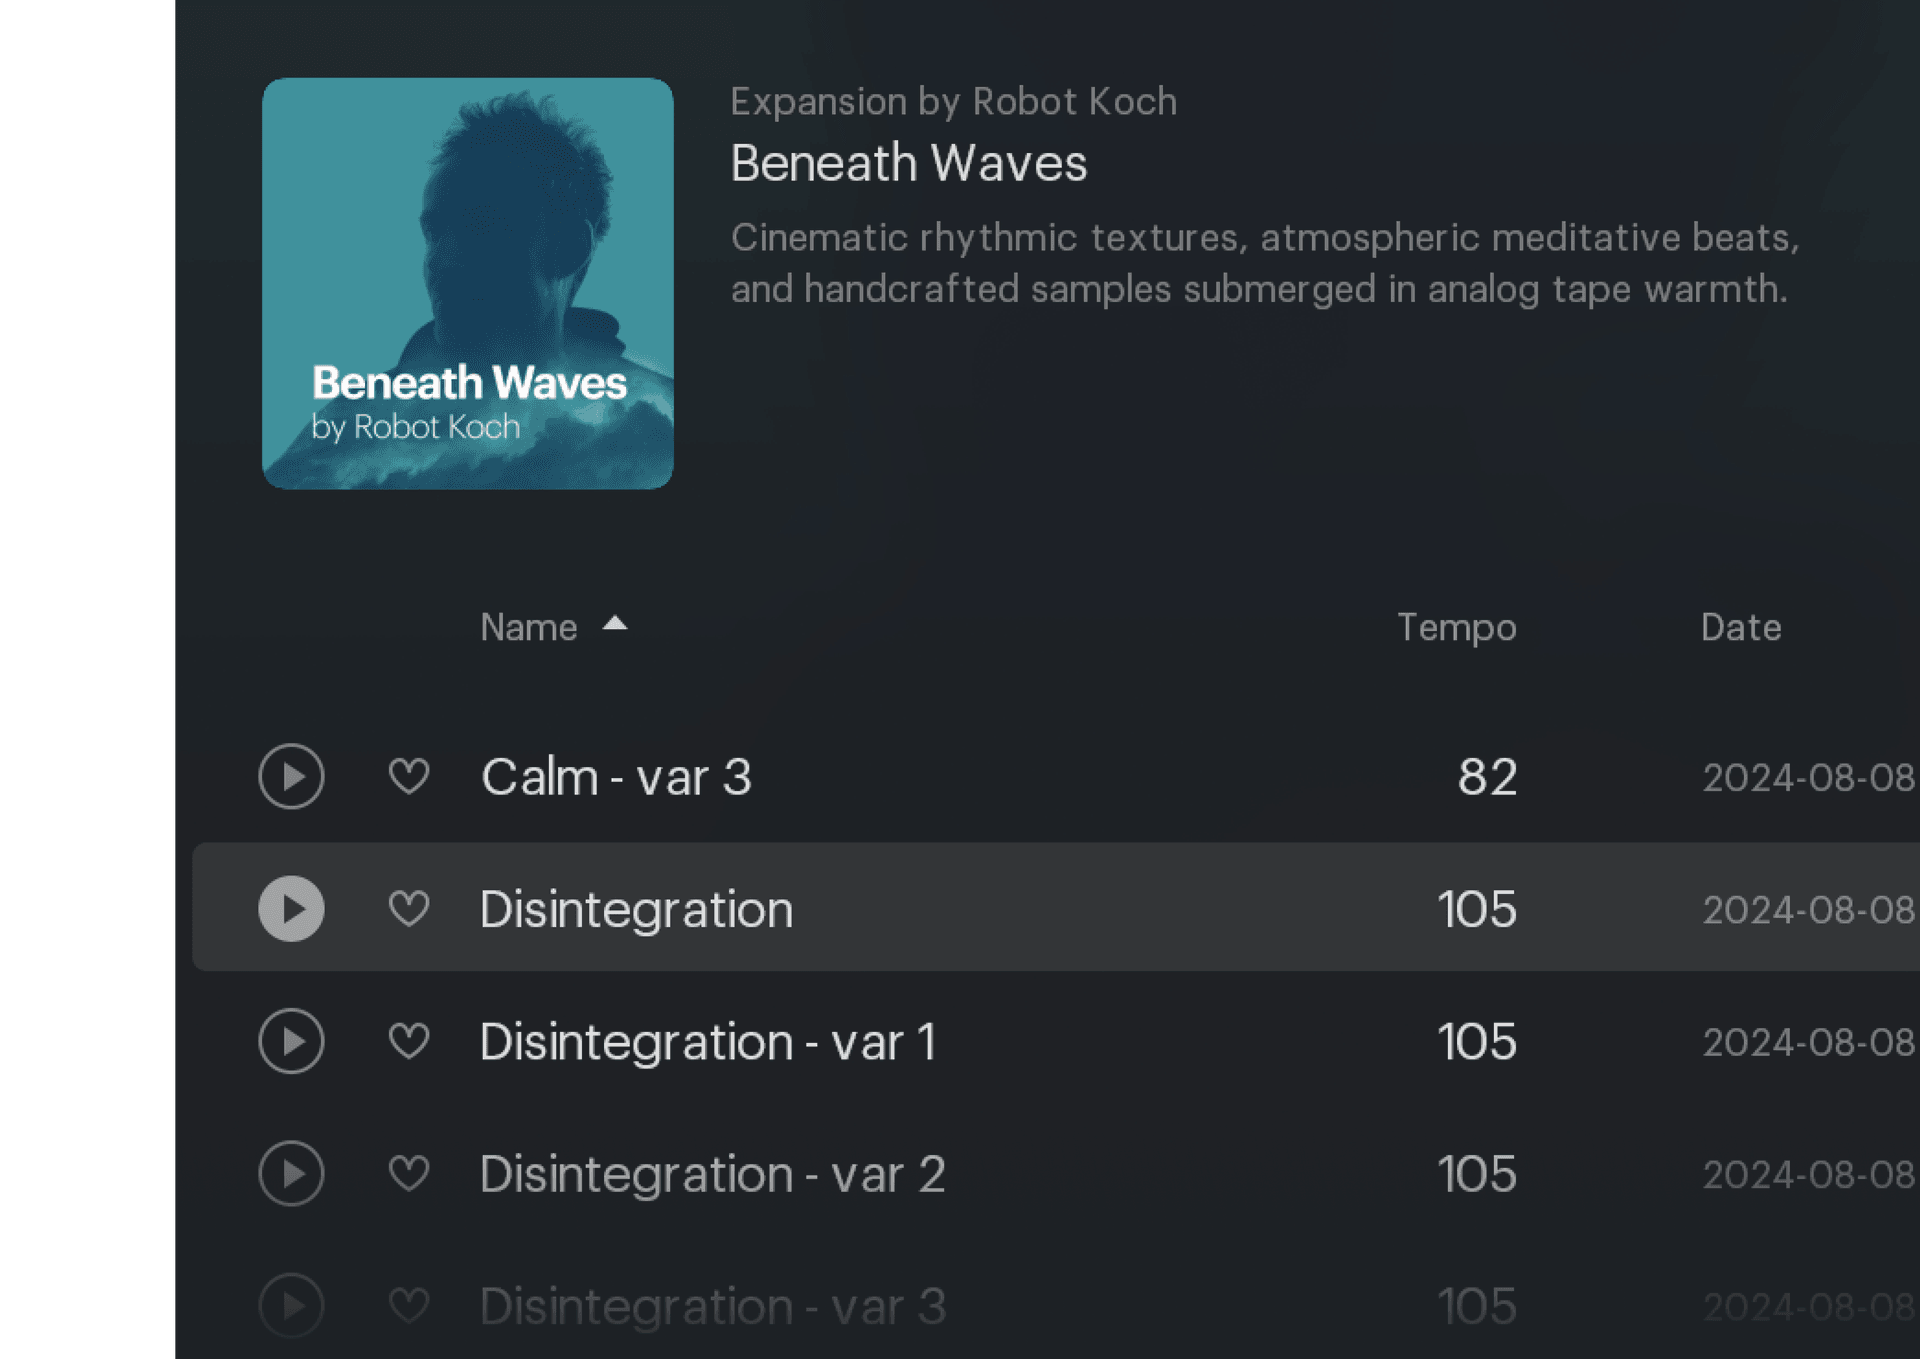
Task: Toggle heart favorite on Disintegration
Action: (x=408, y=908)
